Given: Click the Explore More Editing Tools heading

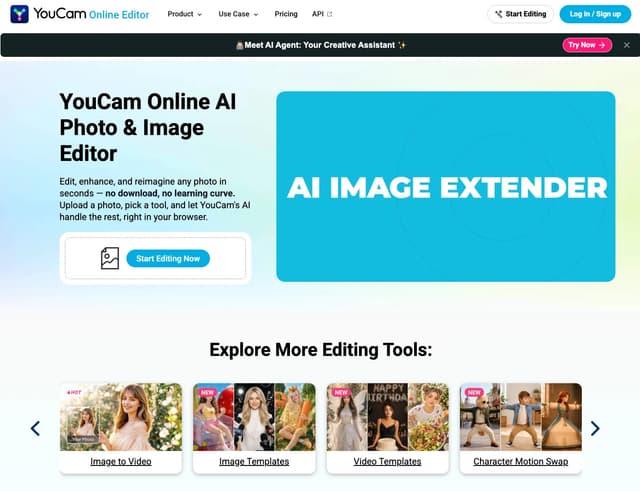Looking at the screenshot, I should click(320, 350).
